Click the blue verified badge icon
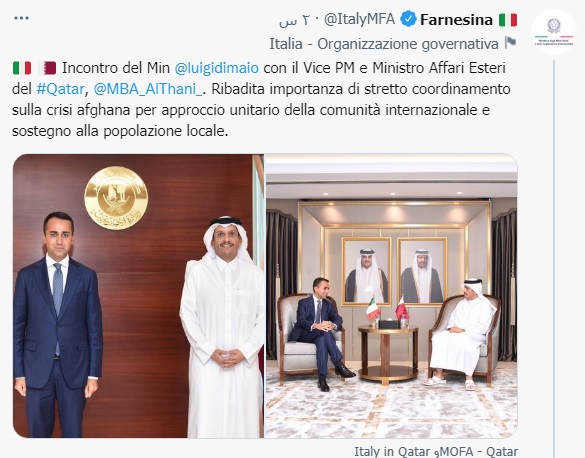The image size is (585, 458). click(x=408, y=19)
